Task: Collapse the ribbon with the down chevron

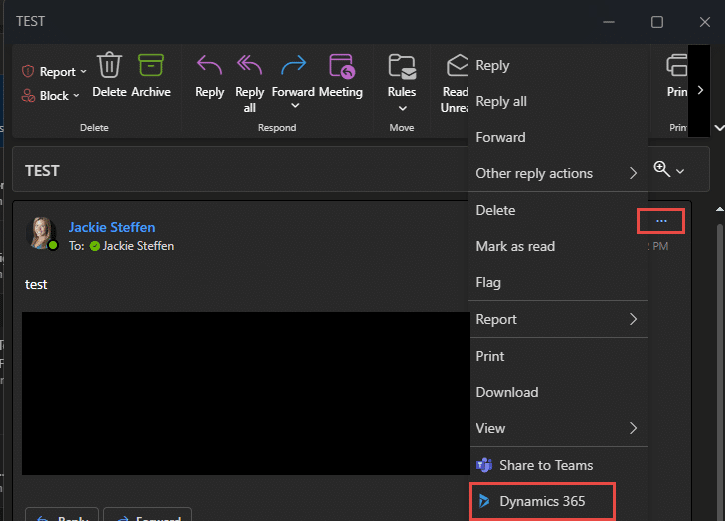Action: tap(719, 128)
